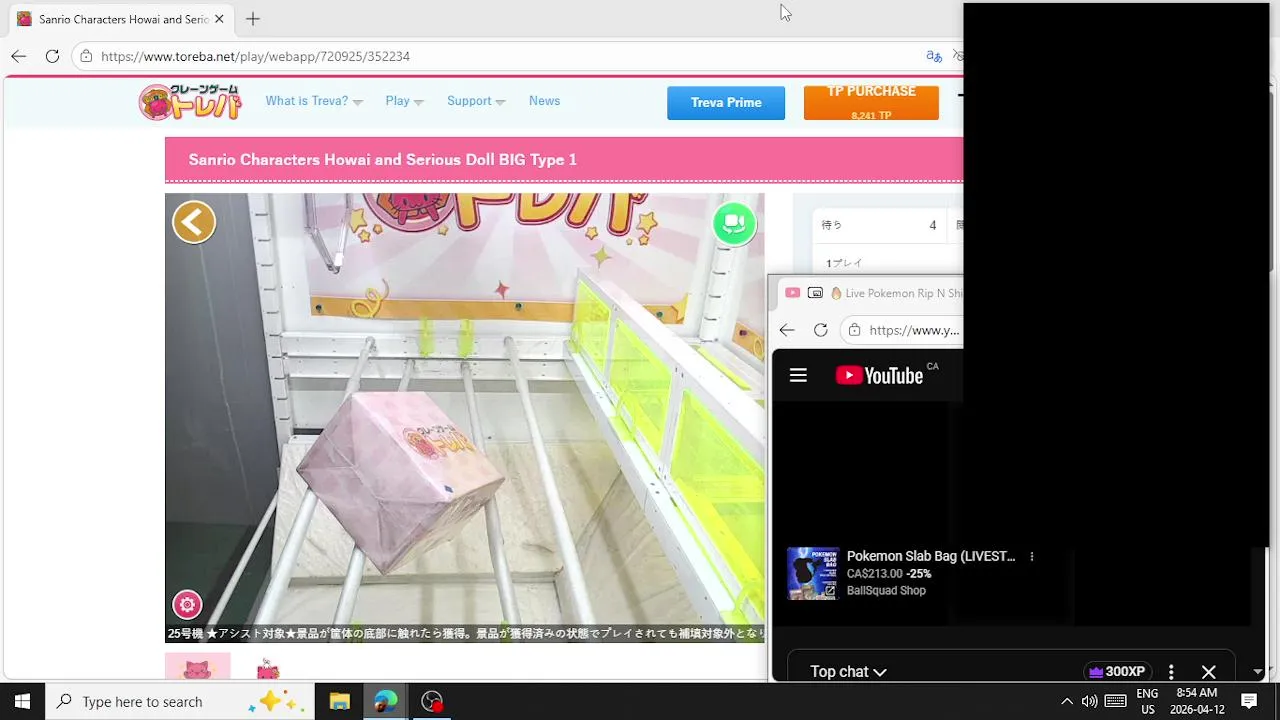Reload the Toreba page
Screen dimensions: 1280x720
pyautogui.click(x=52, y=56)
